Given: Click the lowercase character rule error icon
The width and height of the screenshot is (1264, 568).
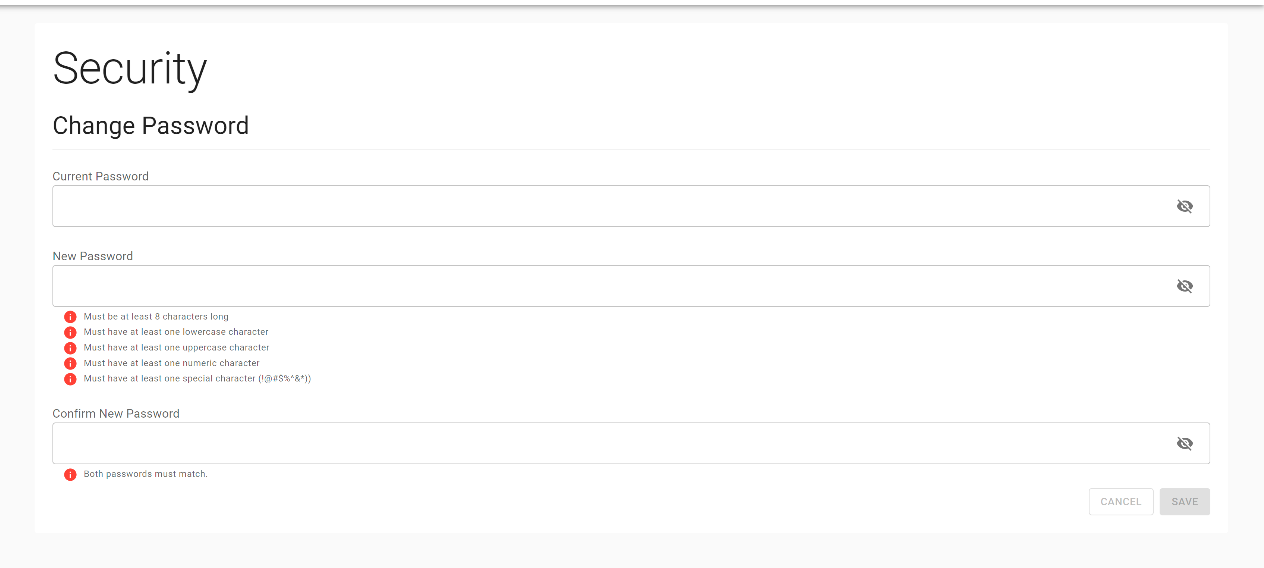Looking at the screenshot, I should pos(70,332).
